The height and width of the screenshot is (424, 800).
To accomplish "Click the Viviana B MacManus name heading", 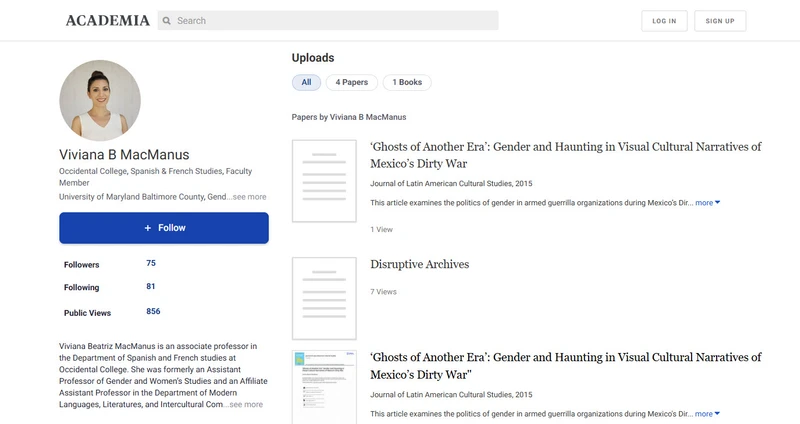I will 124,155.
